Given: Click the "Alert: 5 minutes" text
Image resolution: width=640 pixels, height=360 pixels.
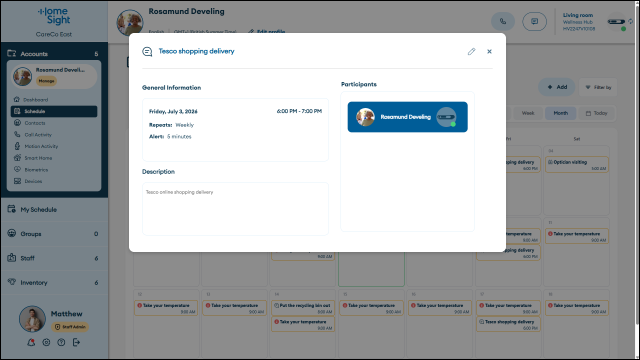Looking at the screenshot, I should point(170,136).
